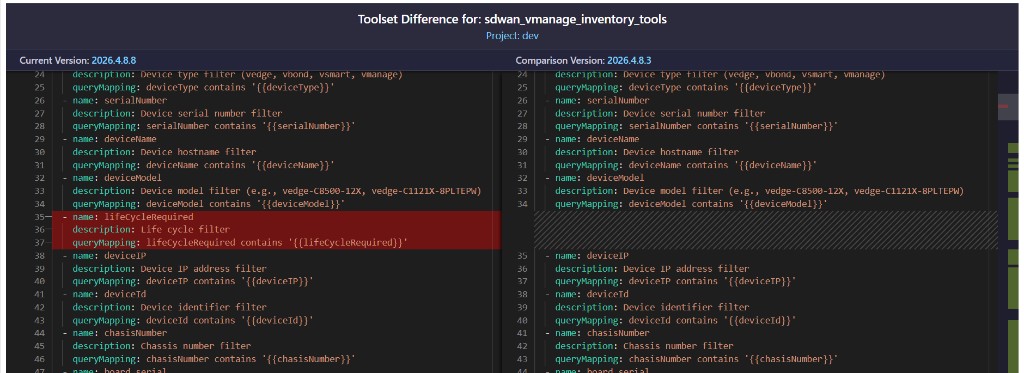
Task: Click queryMapping serialNumber line 28 in Current pane
Action: pos(214,126)
